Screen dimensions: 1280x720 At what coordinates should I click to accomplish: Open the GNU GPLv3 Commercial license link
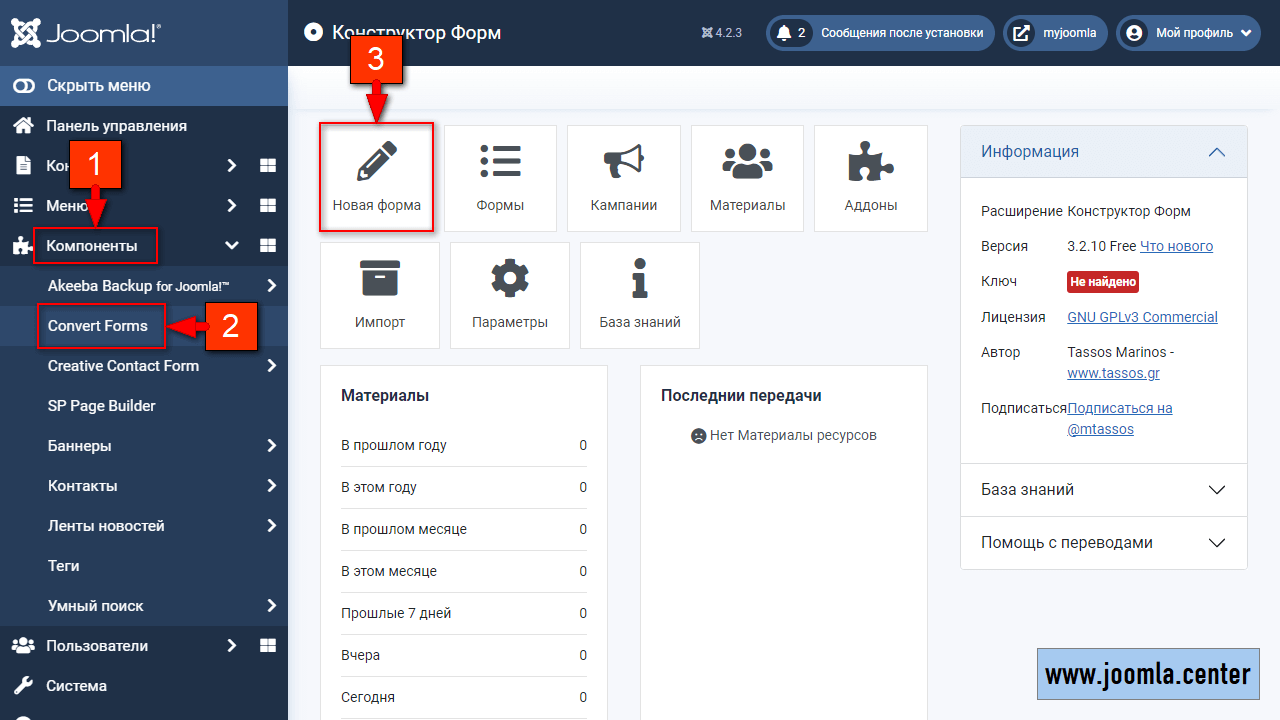tap(1142, 317)
